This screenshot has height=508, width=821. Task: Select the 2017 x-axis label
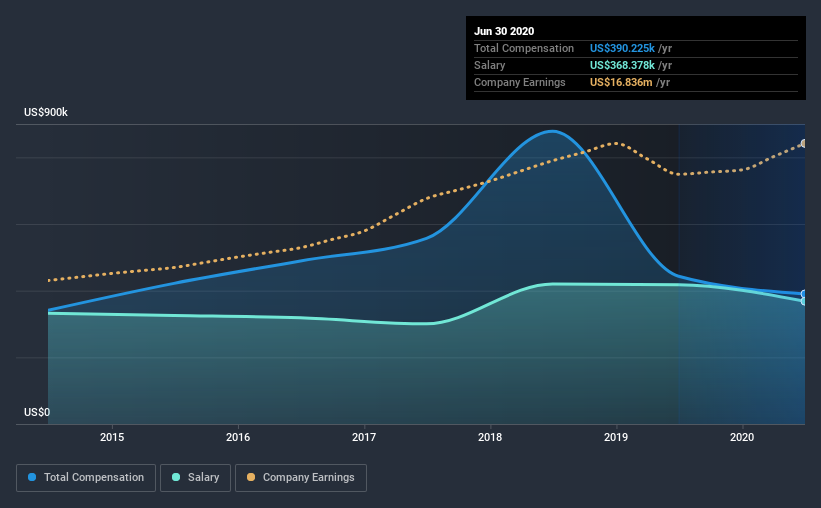[x=364, y=437]
